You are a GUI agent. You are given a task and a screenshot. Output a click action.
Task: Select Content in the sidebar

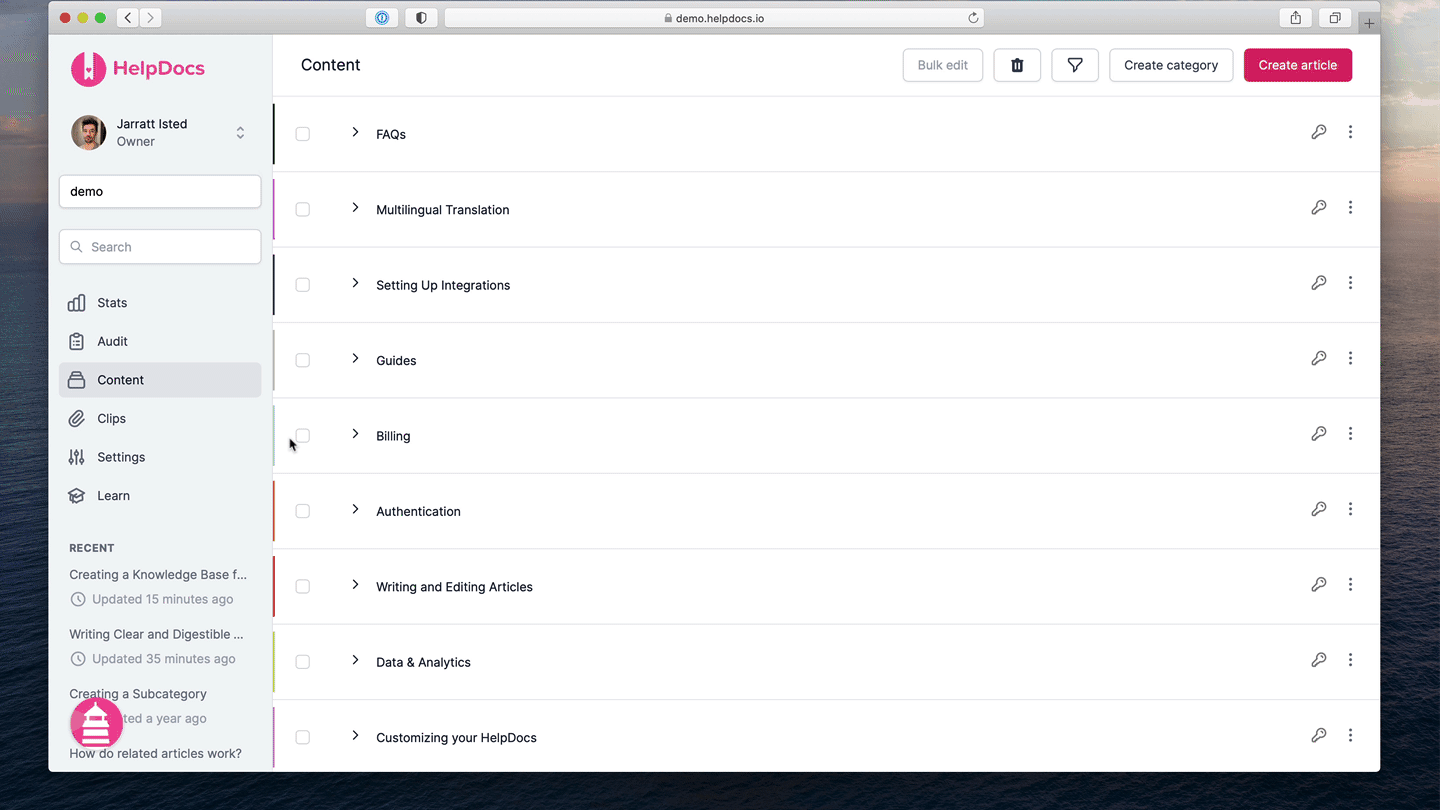[160, 380]
